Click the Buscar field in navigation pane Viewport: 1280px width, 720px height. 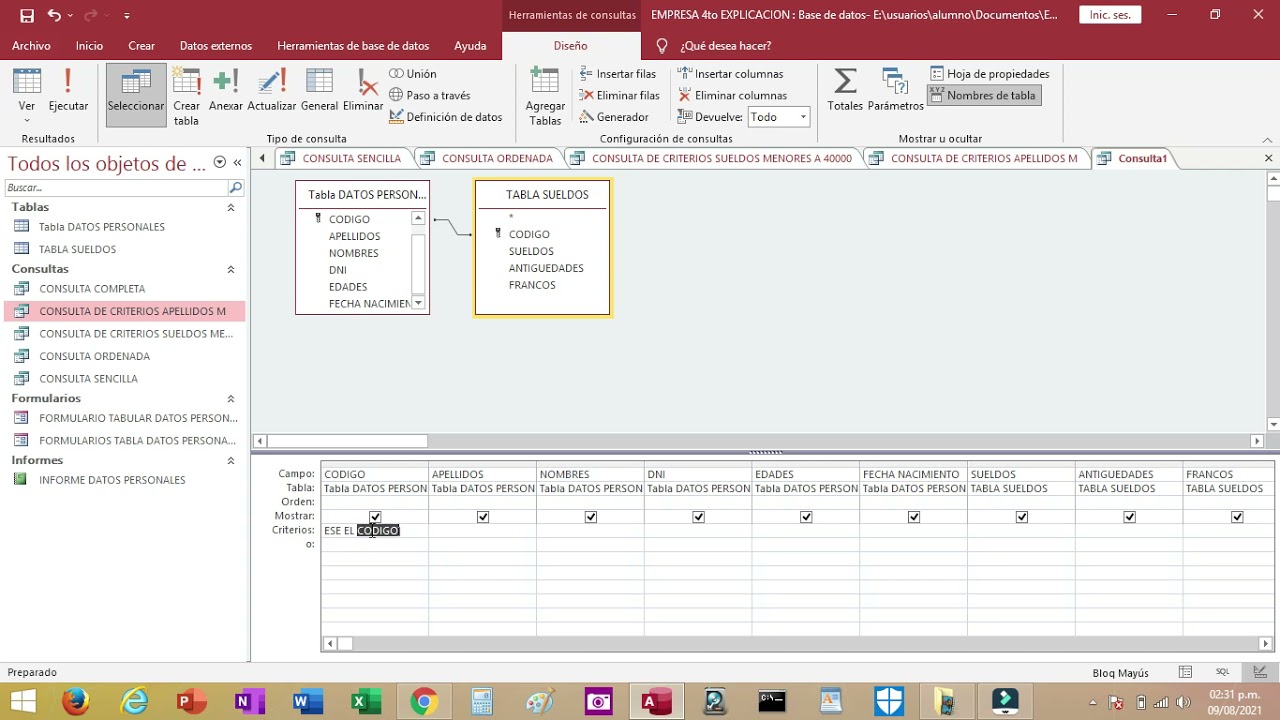click(x=116, y=187)
